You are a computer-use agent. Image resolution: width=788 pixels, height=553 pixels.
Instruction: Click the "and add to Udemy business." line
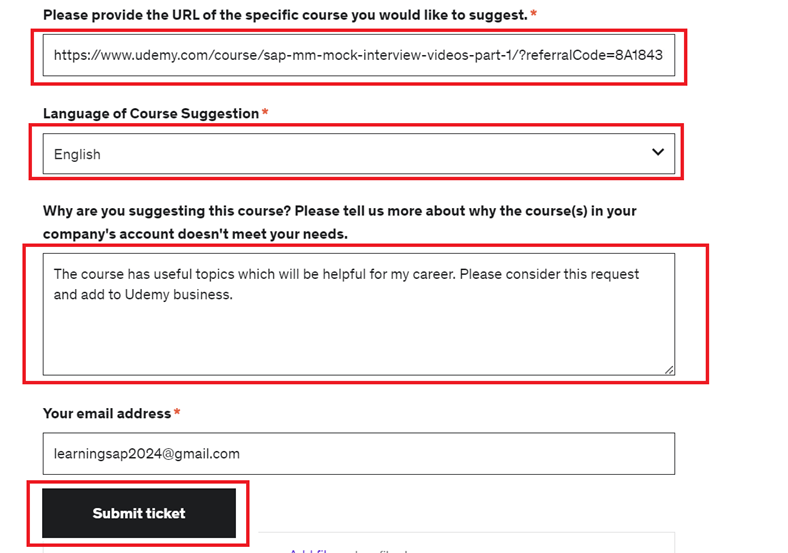[143, 295]
